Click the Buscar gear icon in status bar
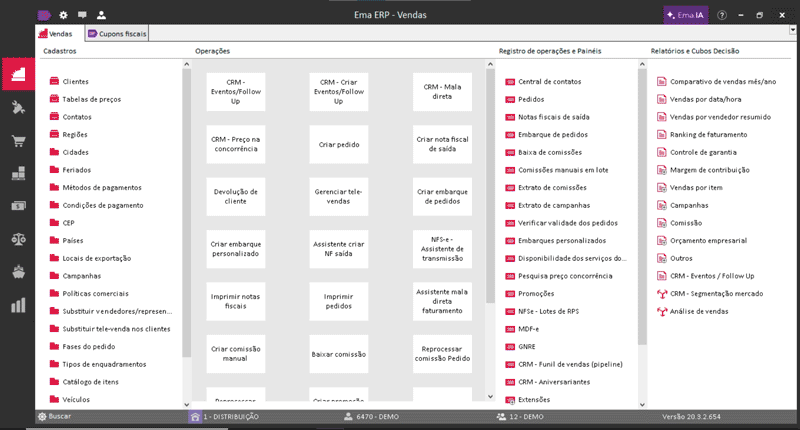The width and height of the screenshot is (800, 430). coord(42,417)
